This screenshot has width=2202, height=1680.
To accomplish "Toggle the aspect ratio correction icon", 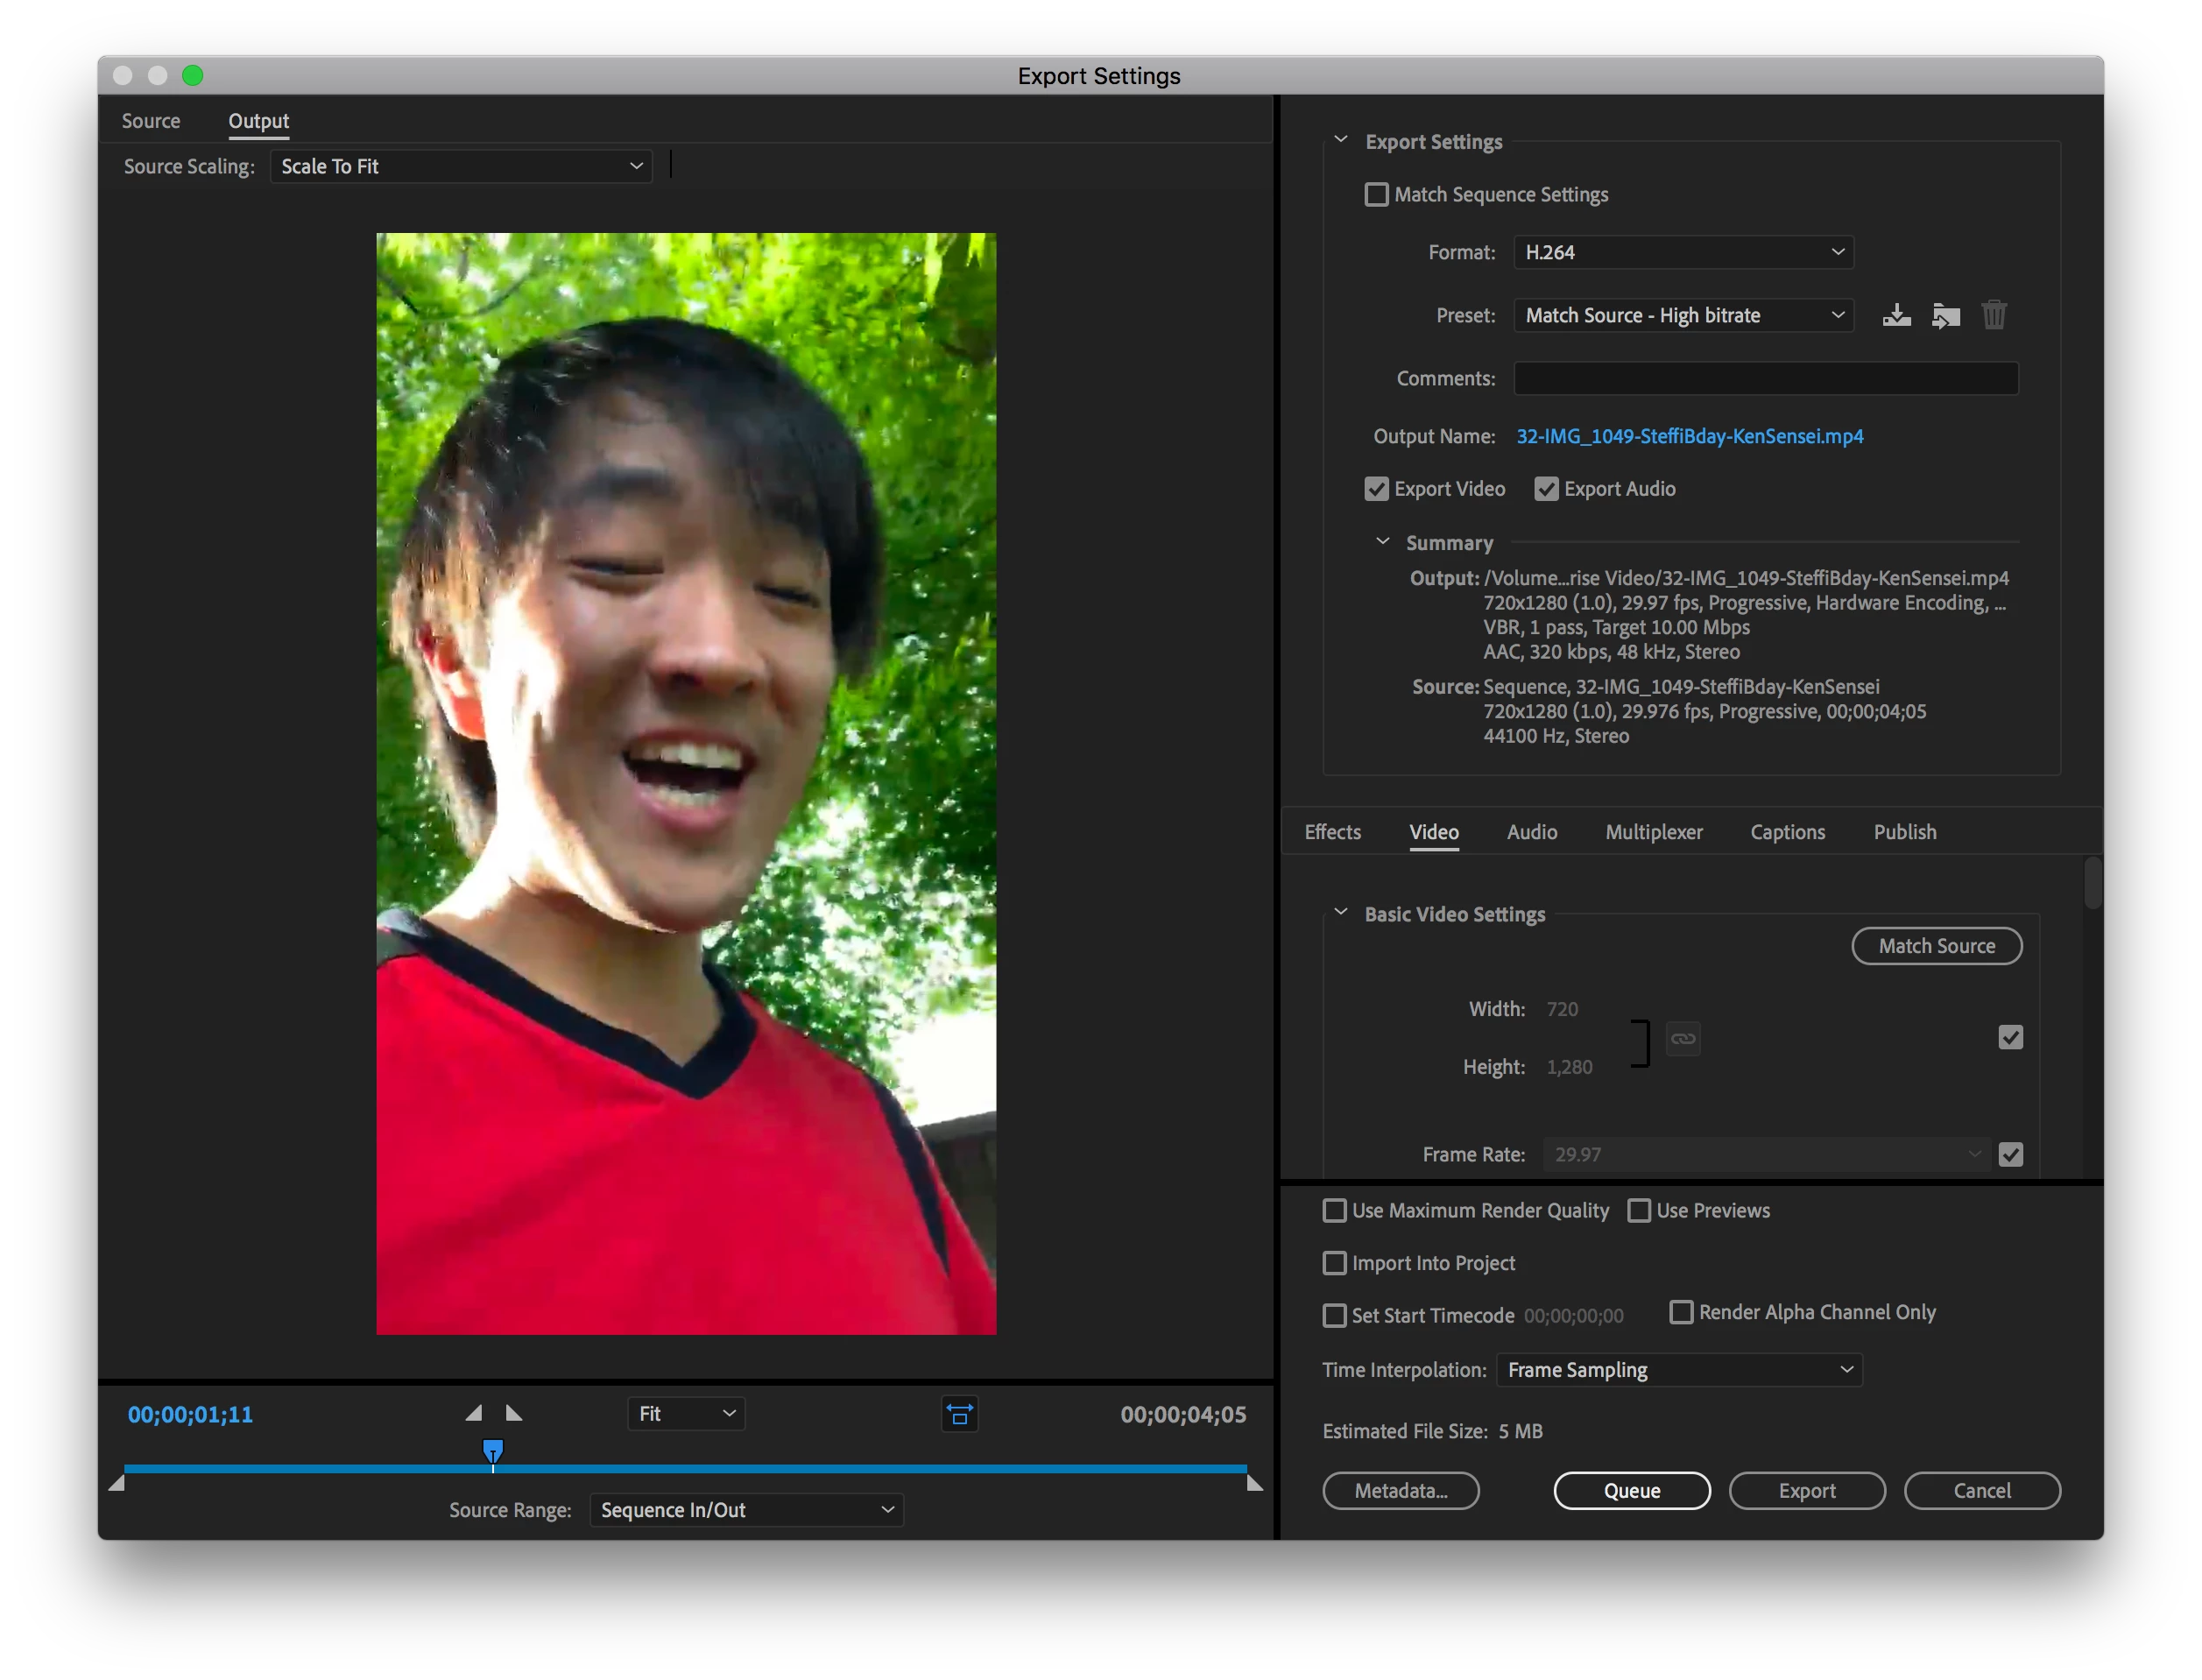I will click(x=959, y=1414).
